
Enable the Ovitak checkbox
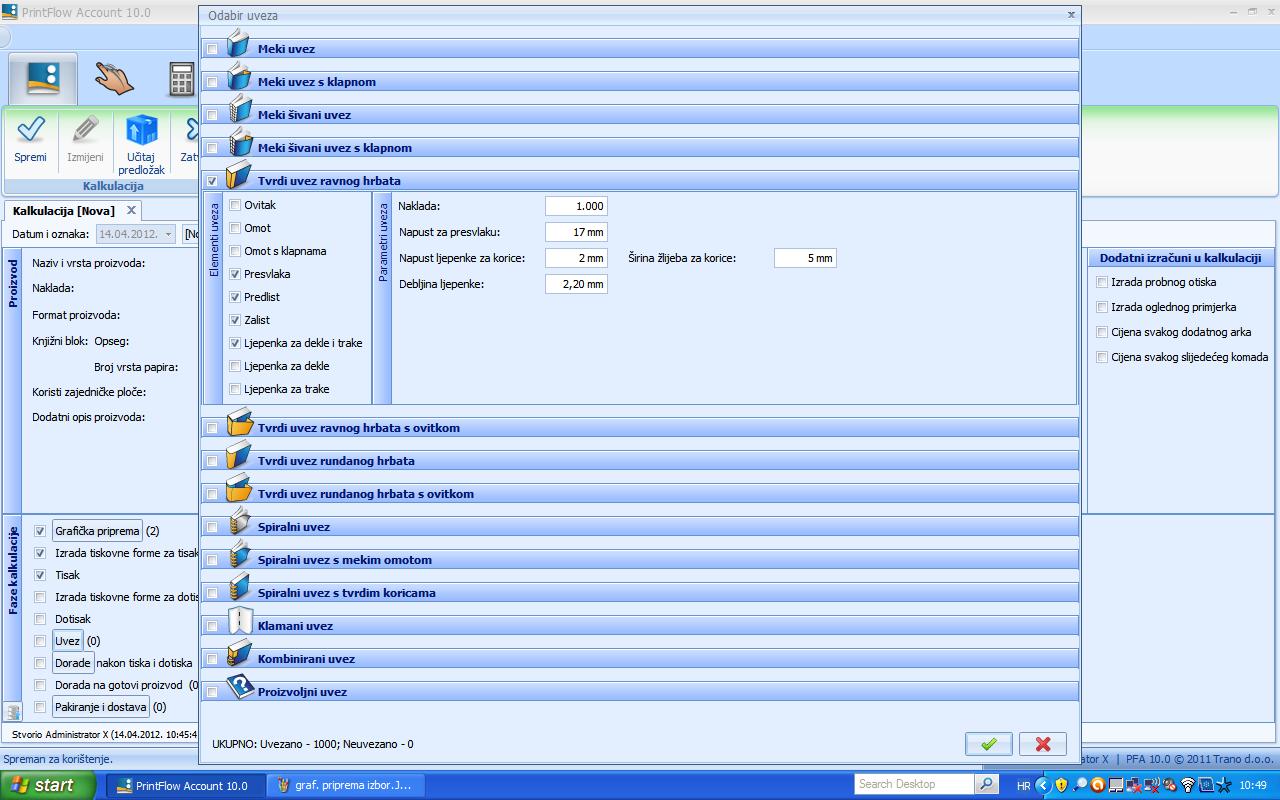pyautogui.click(x=235, y=205)
